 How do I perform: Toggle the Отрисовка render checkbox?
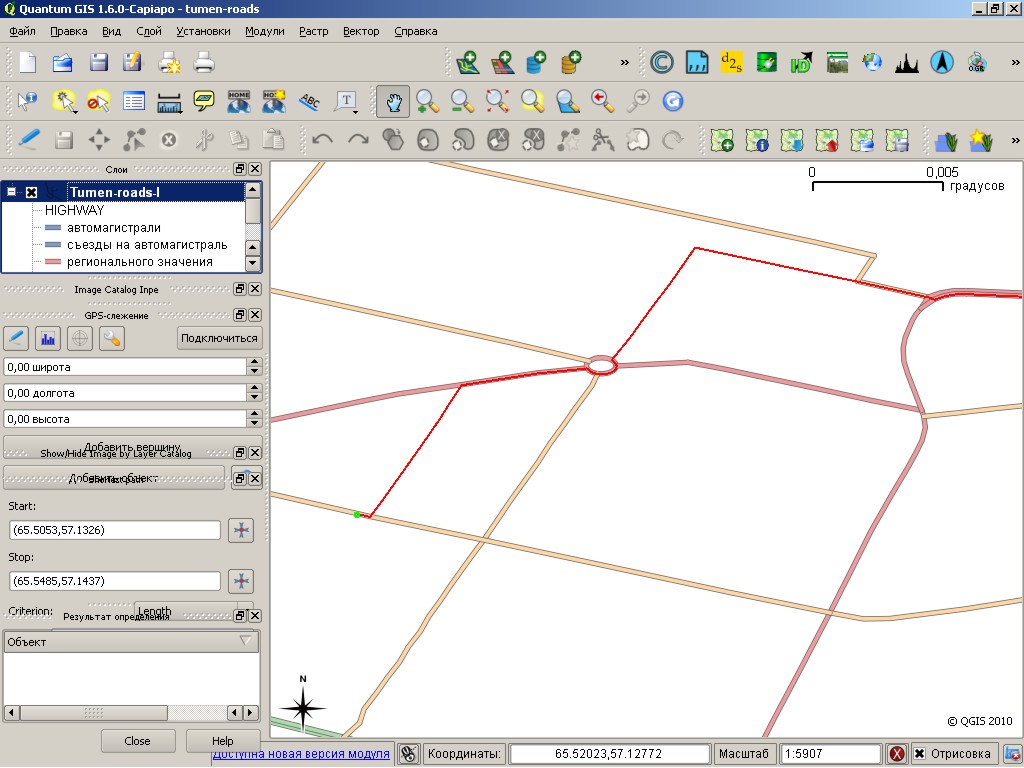tap(919, 754)
